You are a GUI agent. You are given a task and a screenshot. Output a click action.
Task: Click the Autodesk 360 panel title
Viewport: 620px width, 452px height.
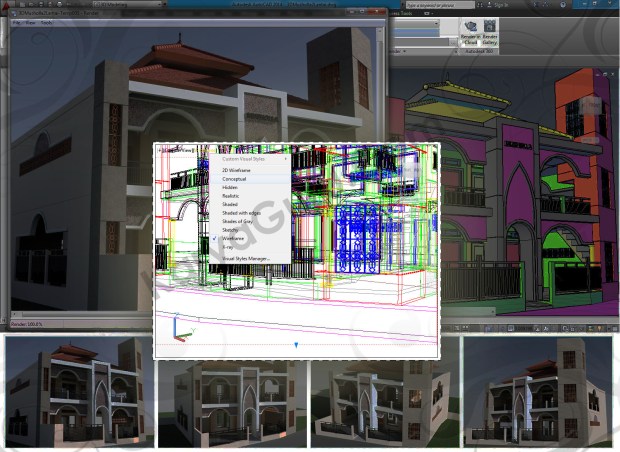click(x=479, y=51)
